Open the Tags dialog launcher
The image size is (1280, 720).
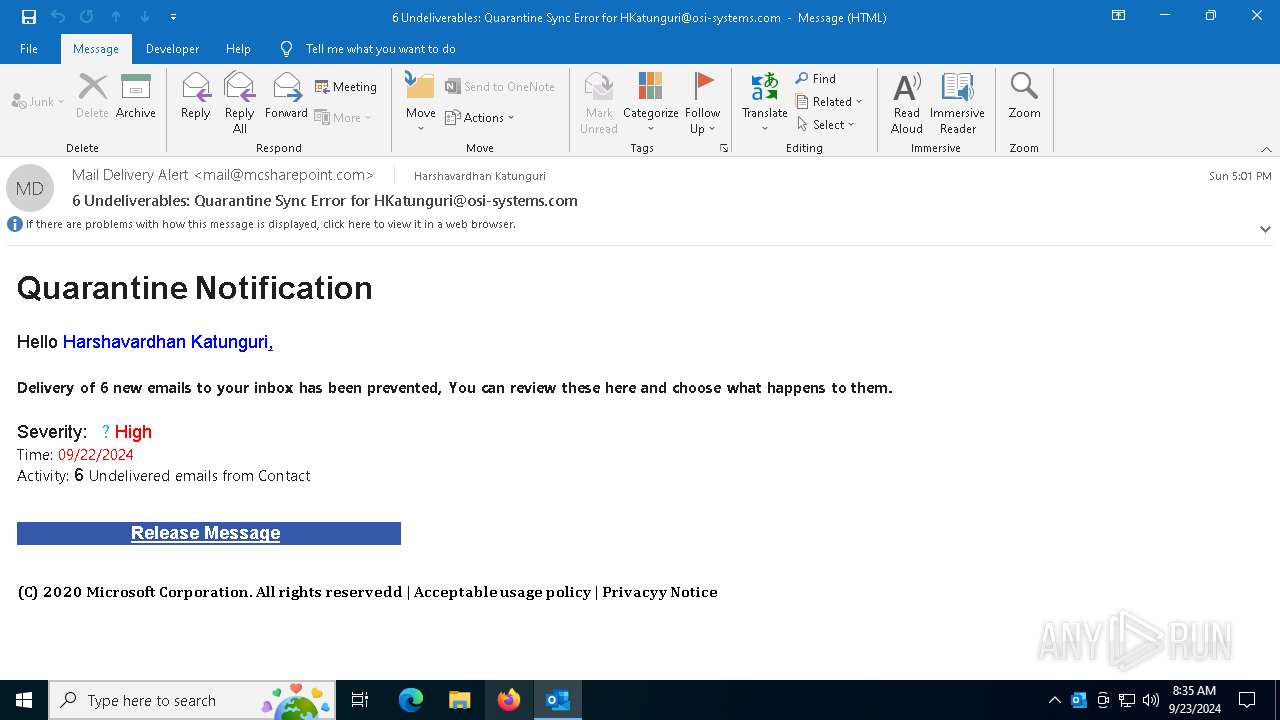724,148
